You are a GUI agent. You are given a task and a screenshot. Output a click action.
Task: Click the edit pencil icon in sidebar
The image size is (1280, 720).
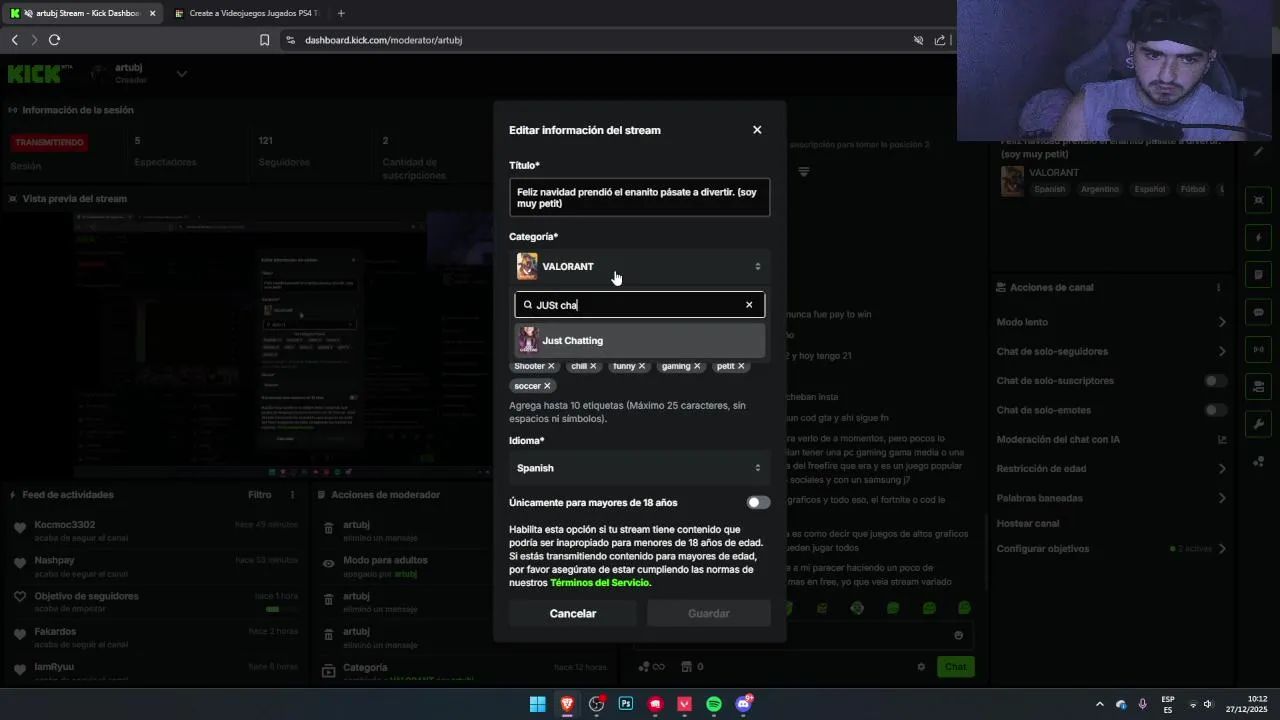point(1259,151)
